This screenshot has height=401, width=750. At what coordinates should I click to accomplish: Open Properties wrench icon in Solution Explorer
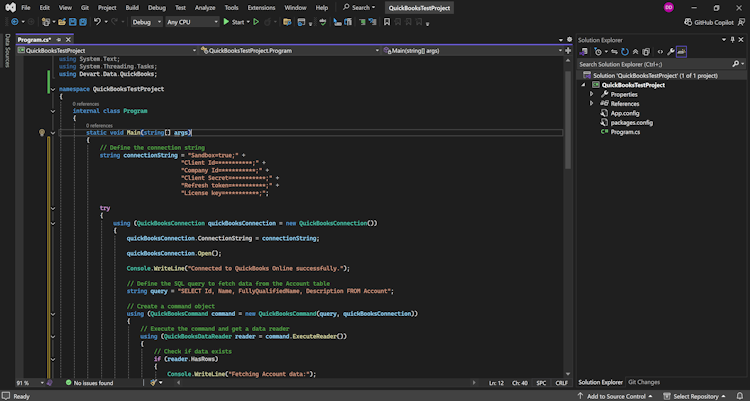tap(671, 51)
